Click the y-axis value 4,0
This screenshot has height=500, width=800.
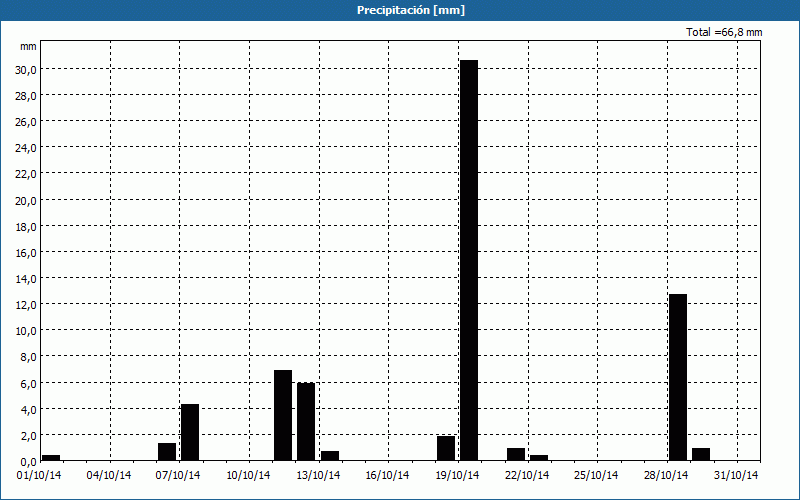point(28,409)
